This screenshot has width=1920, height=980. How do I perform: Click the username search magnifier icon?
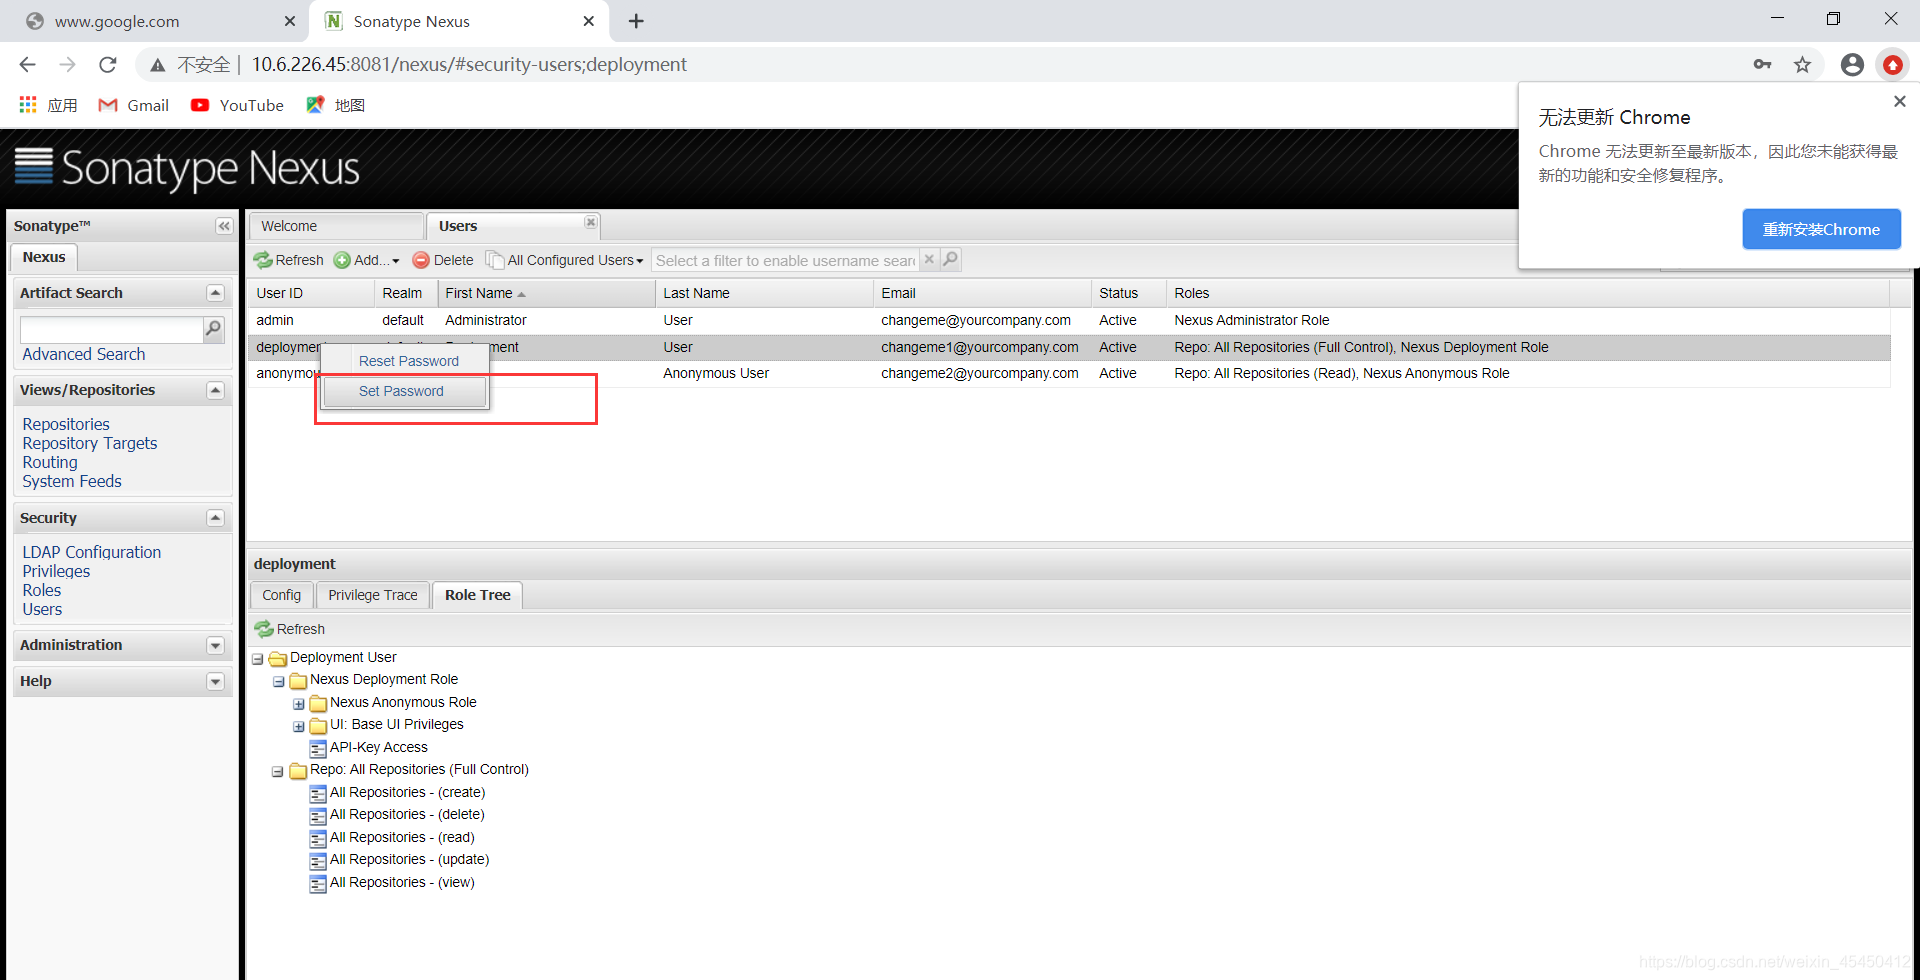tap(950, 259)
